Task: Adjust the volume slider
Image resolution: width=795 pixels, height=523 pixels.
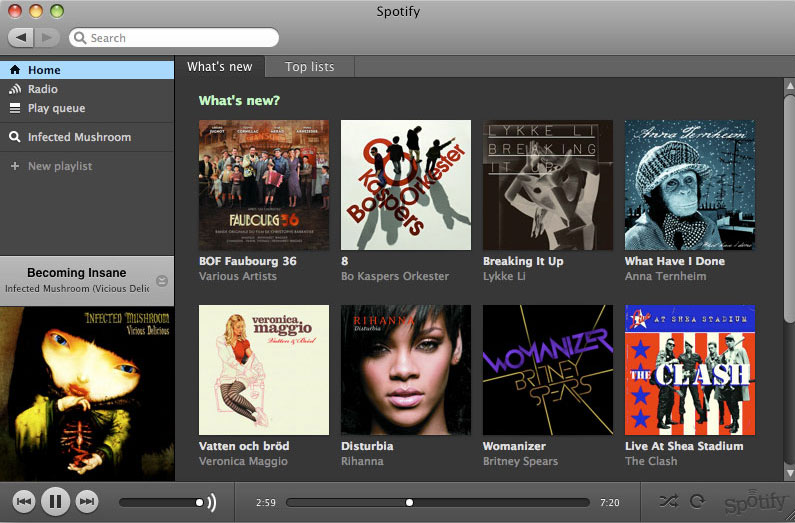Action: point(160,502)
